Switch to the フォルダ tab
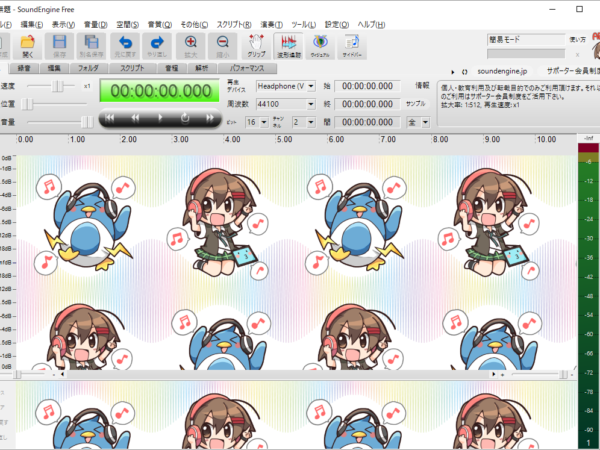Viewport: 600px width, 450px height. pyautogui.click(x=88, y=68)
